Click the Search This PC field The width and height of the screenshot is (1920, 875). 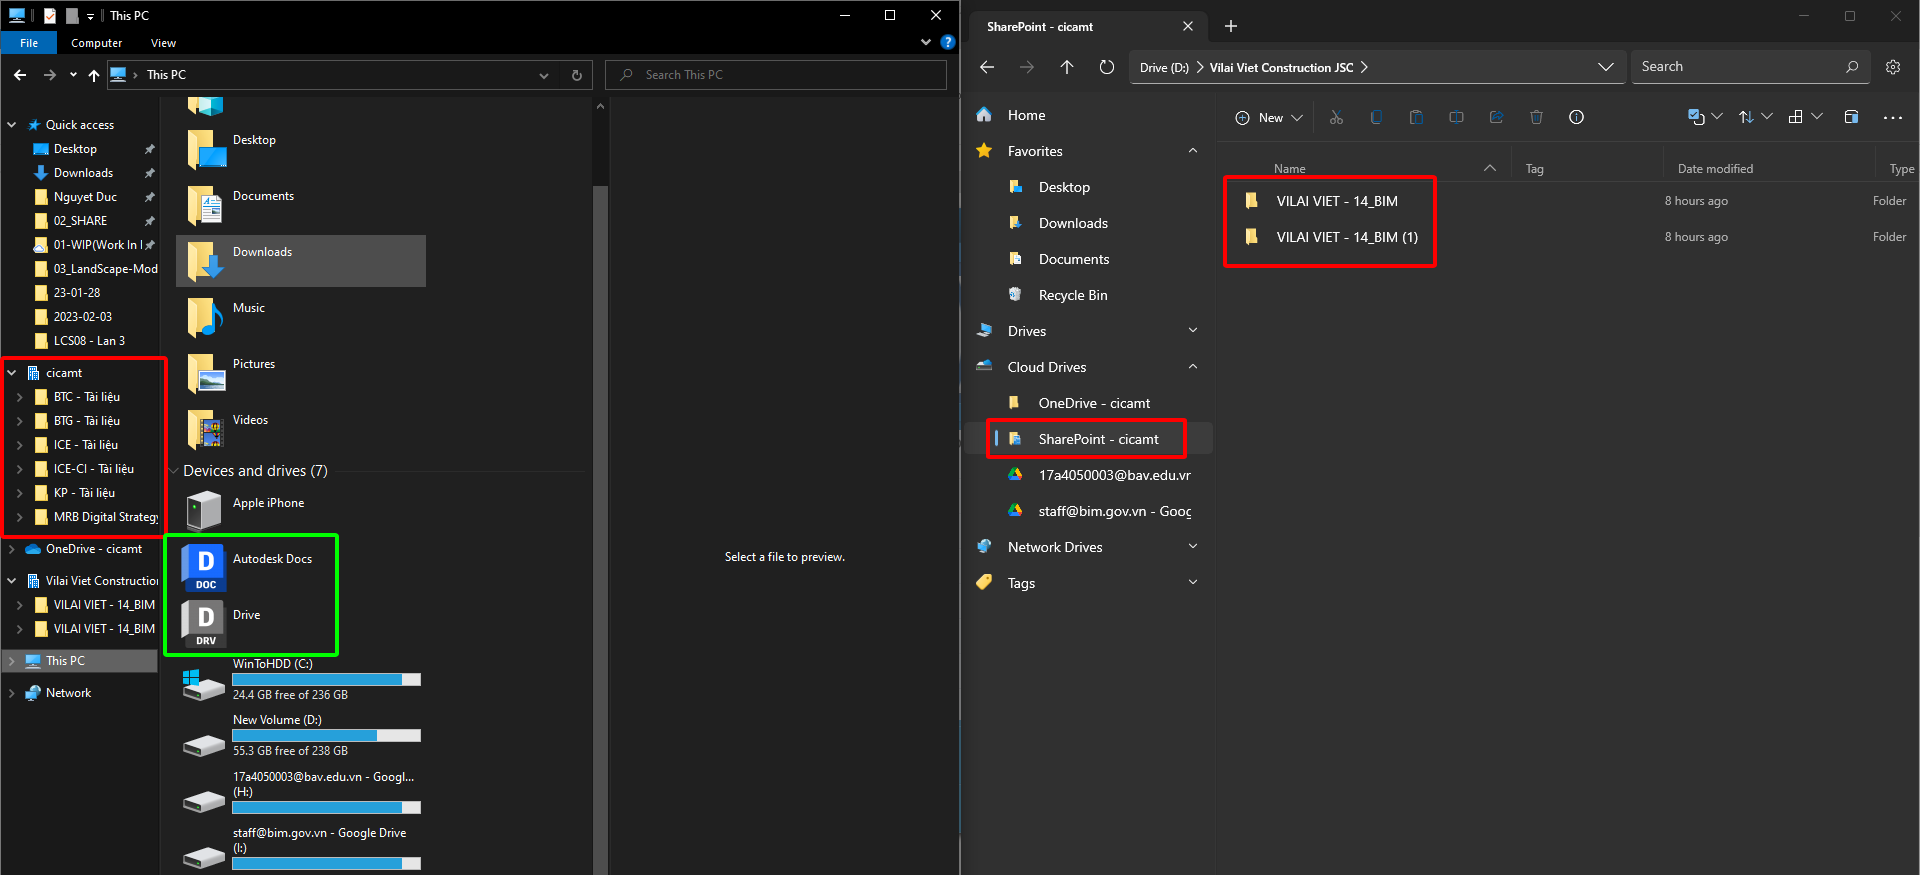[x=776, y=75]
